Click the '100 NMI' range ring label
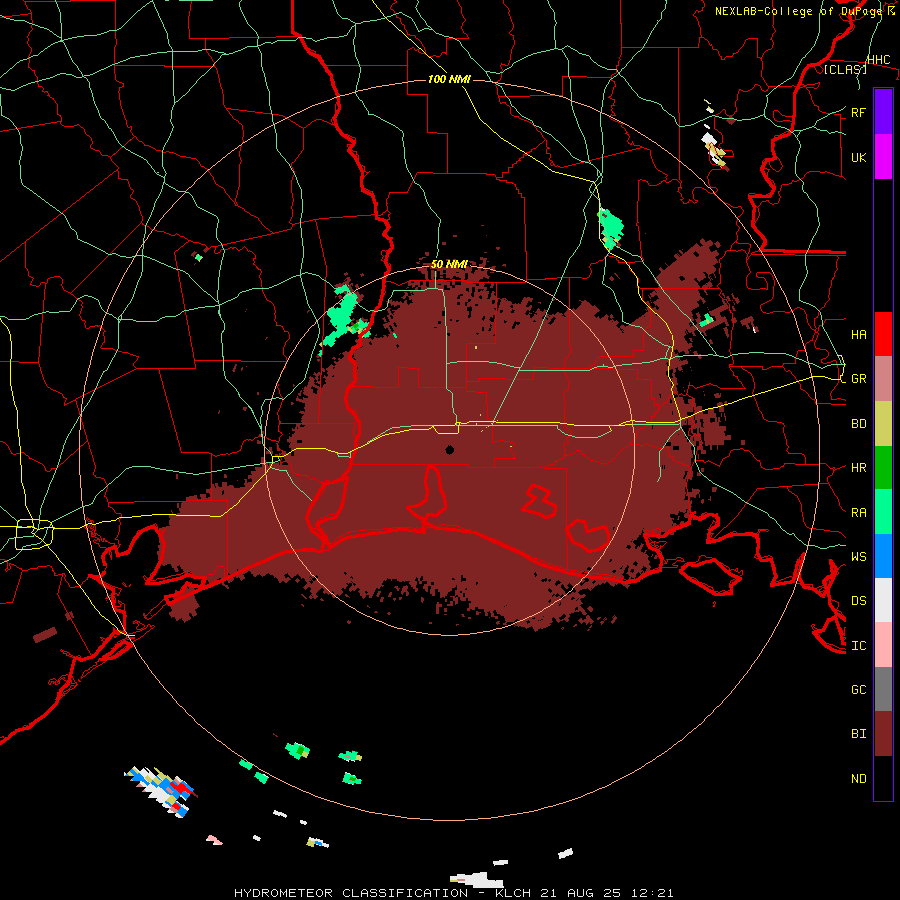 click(x=449, y=79)
